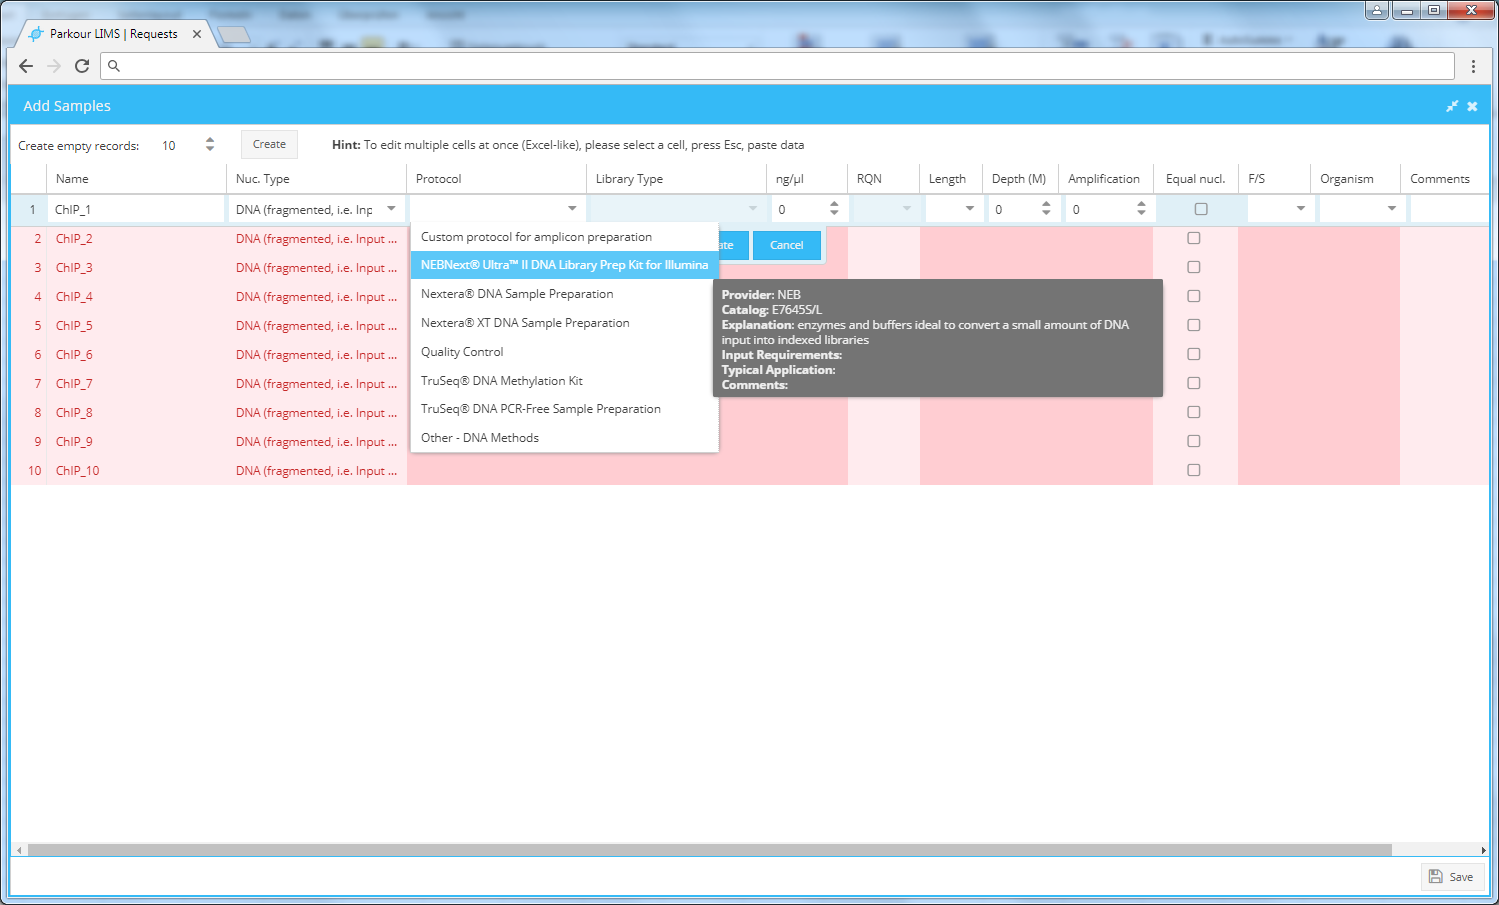Select Custom protocol for amplicon preparation
1499x905 pixels.
[564, 237]
